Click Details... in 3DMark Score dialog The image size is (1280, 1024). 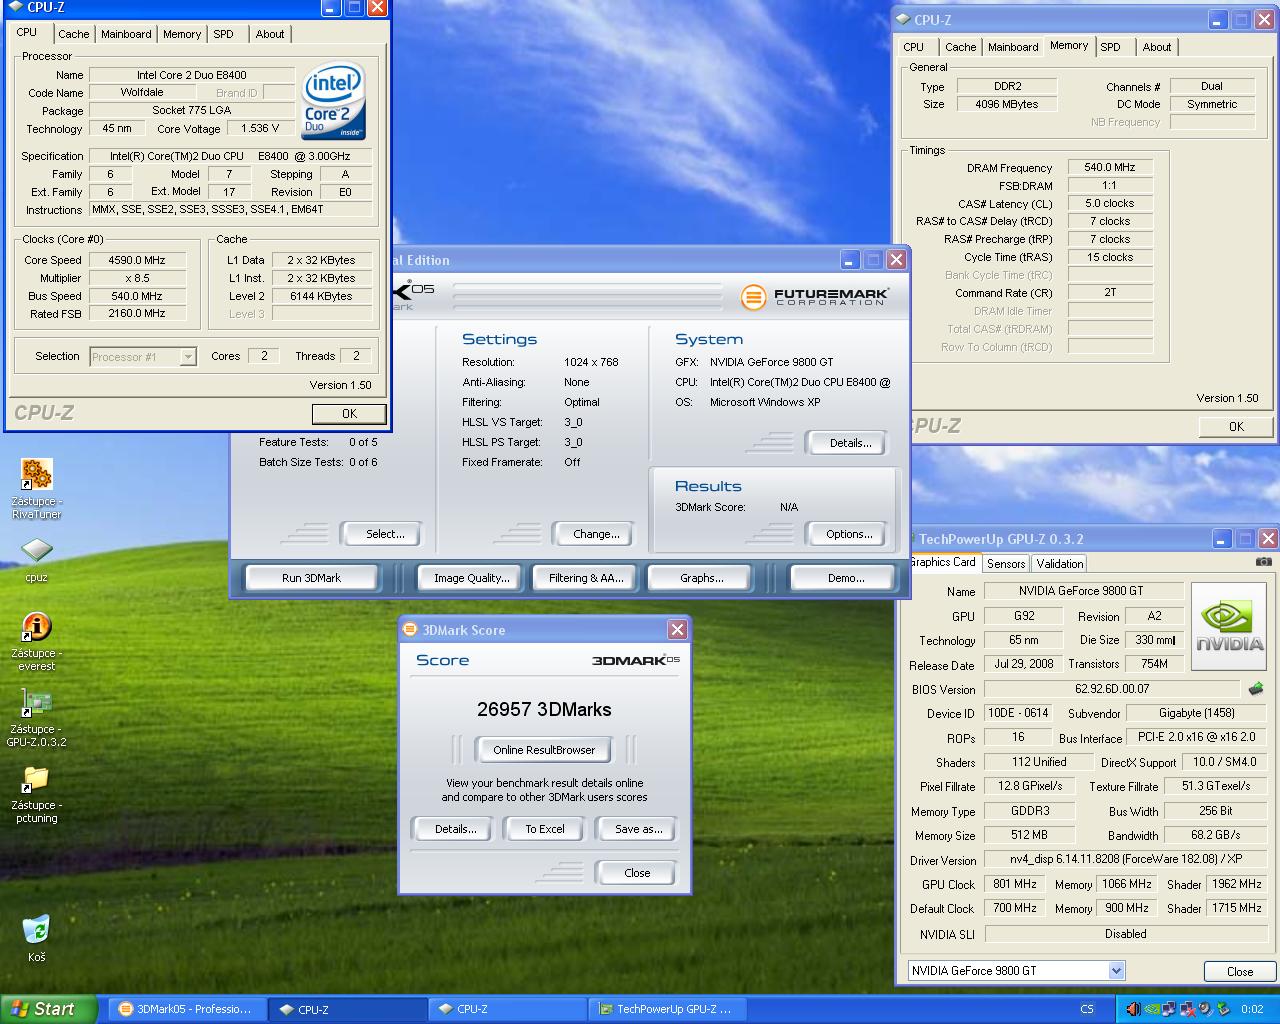point(455,829)
